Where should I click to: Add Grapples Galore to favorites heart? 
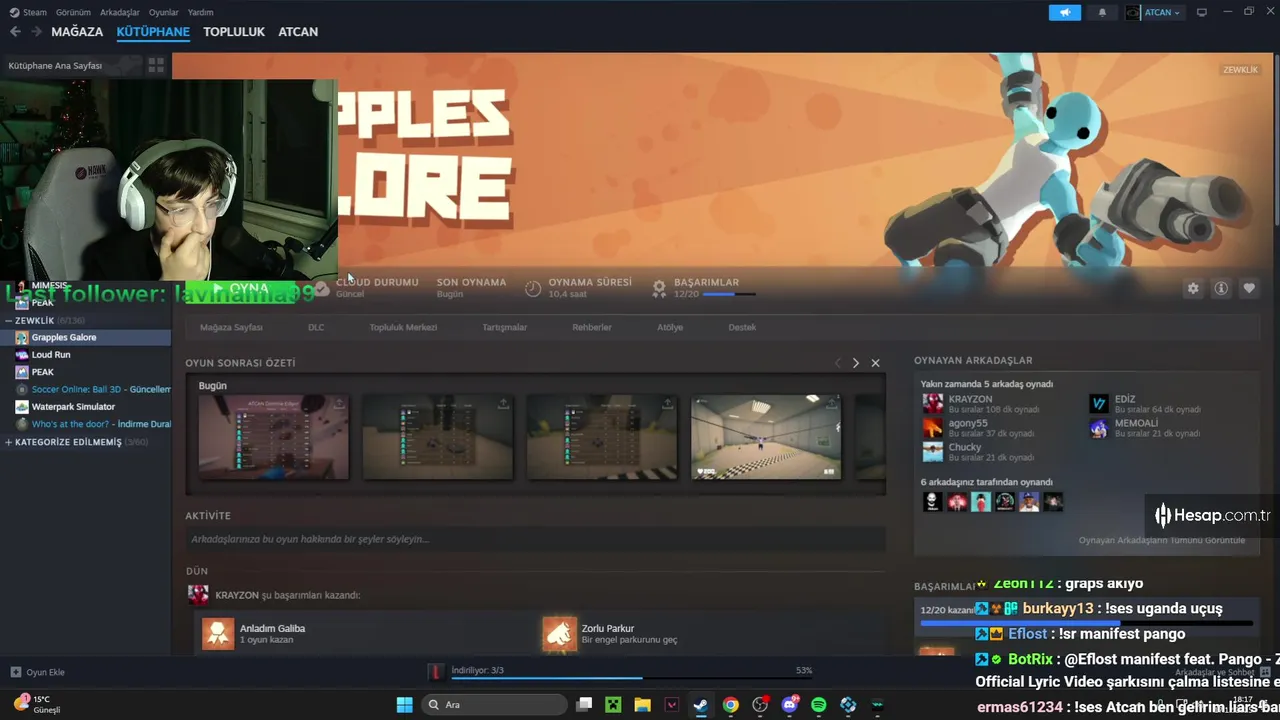[x=1249, y=288]
